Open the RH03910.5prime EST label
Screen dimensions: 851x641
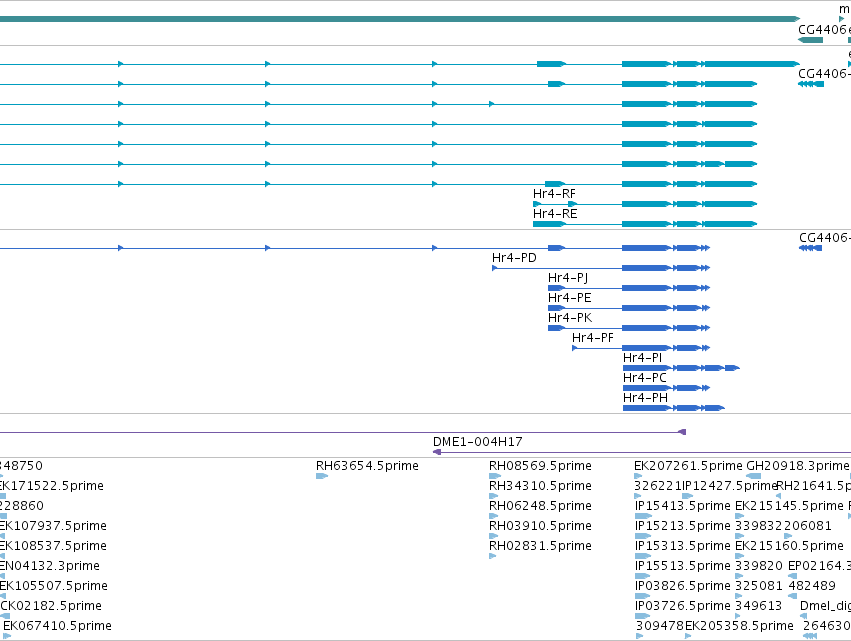tap(540, 526)
